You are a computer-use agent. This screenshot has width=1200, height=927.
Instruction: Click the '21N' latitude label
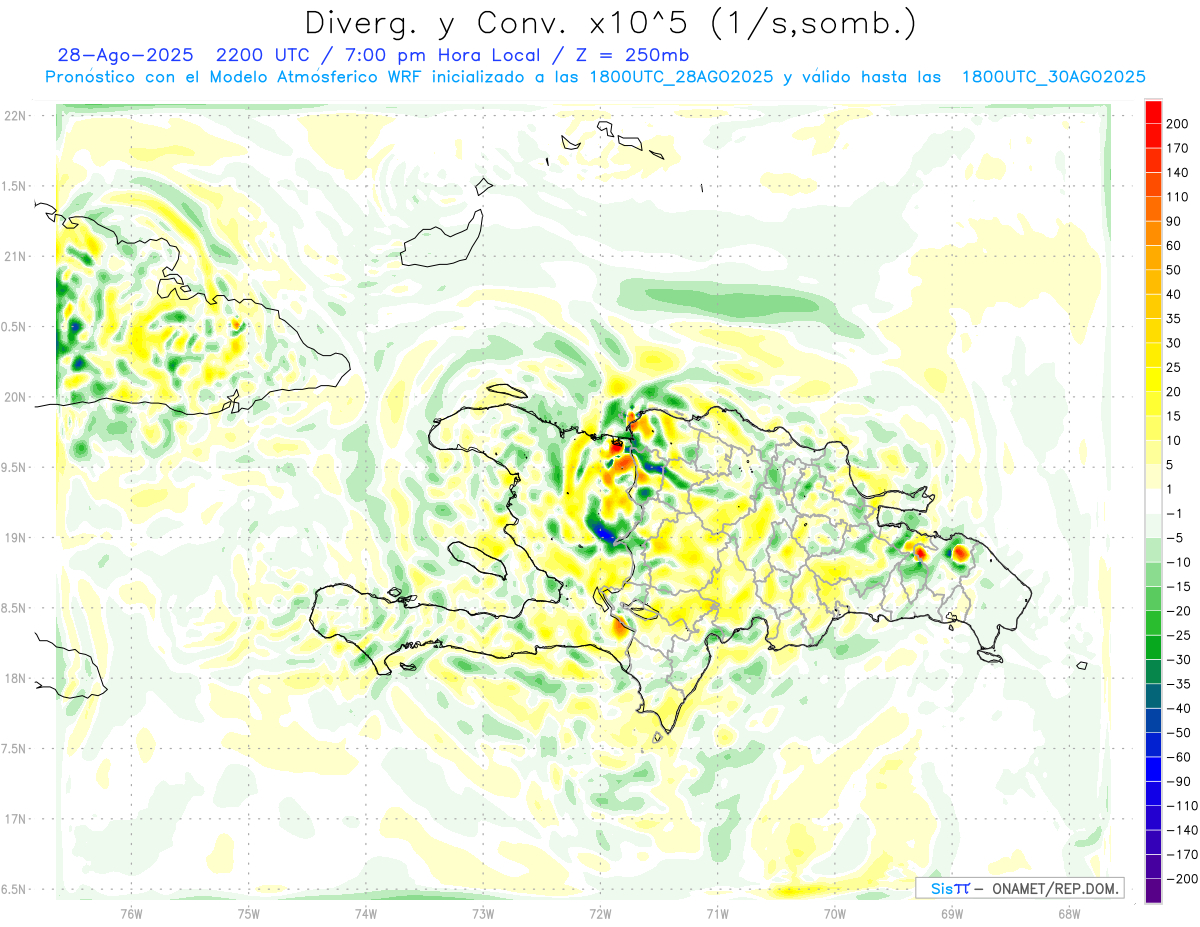click(x=15, y=257)
